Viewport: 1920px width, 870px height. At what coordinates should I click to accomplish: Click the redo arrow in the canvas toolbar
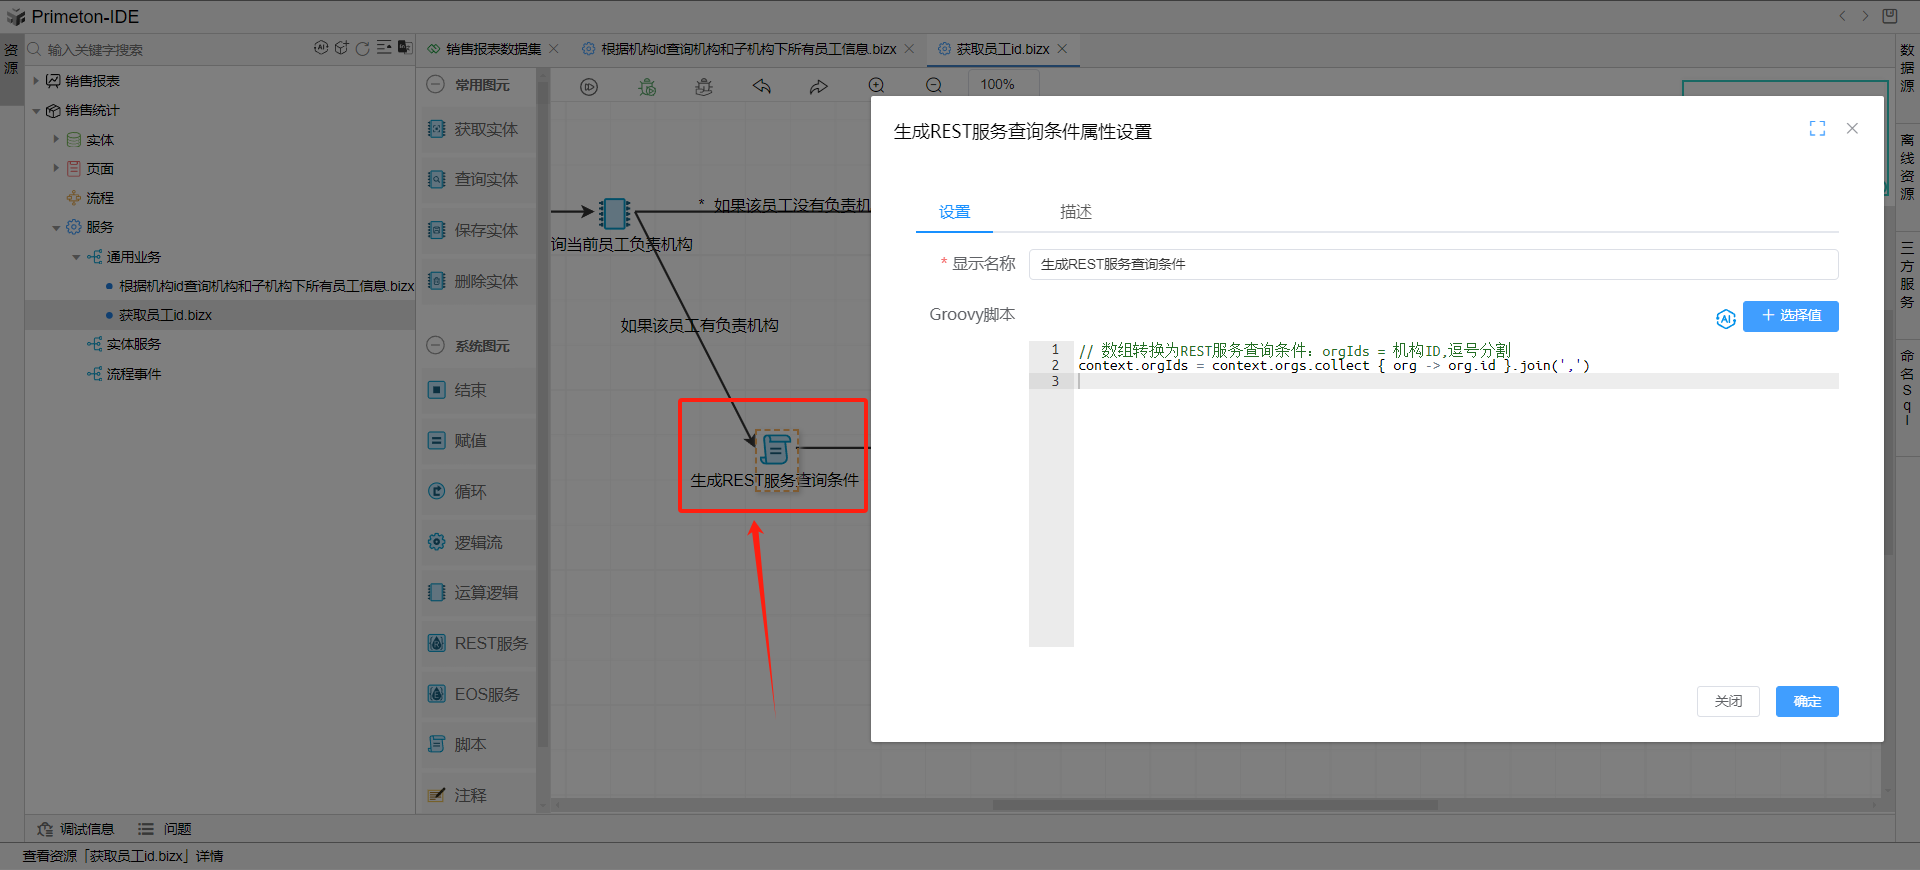tap(818, 87)
